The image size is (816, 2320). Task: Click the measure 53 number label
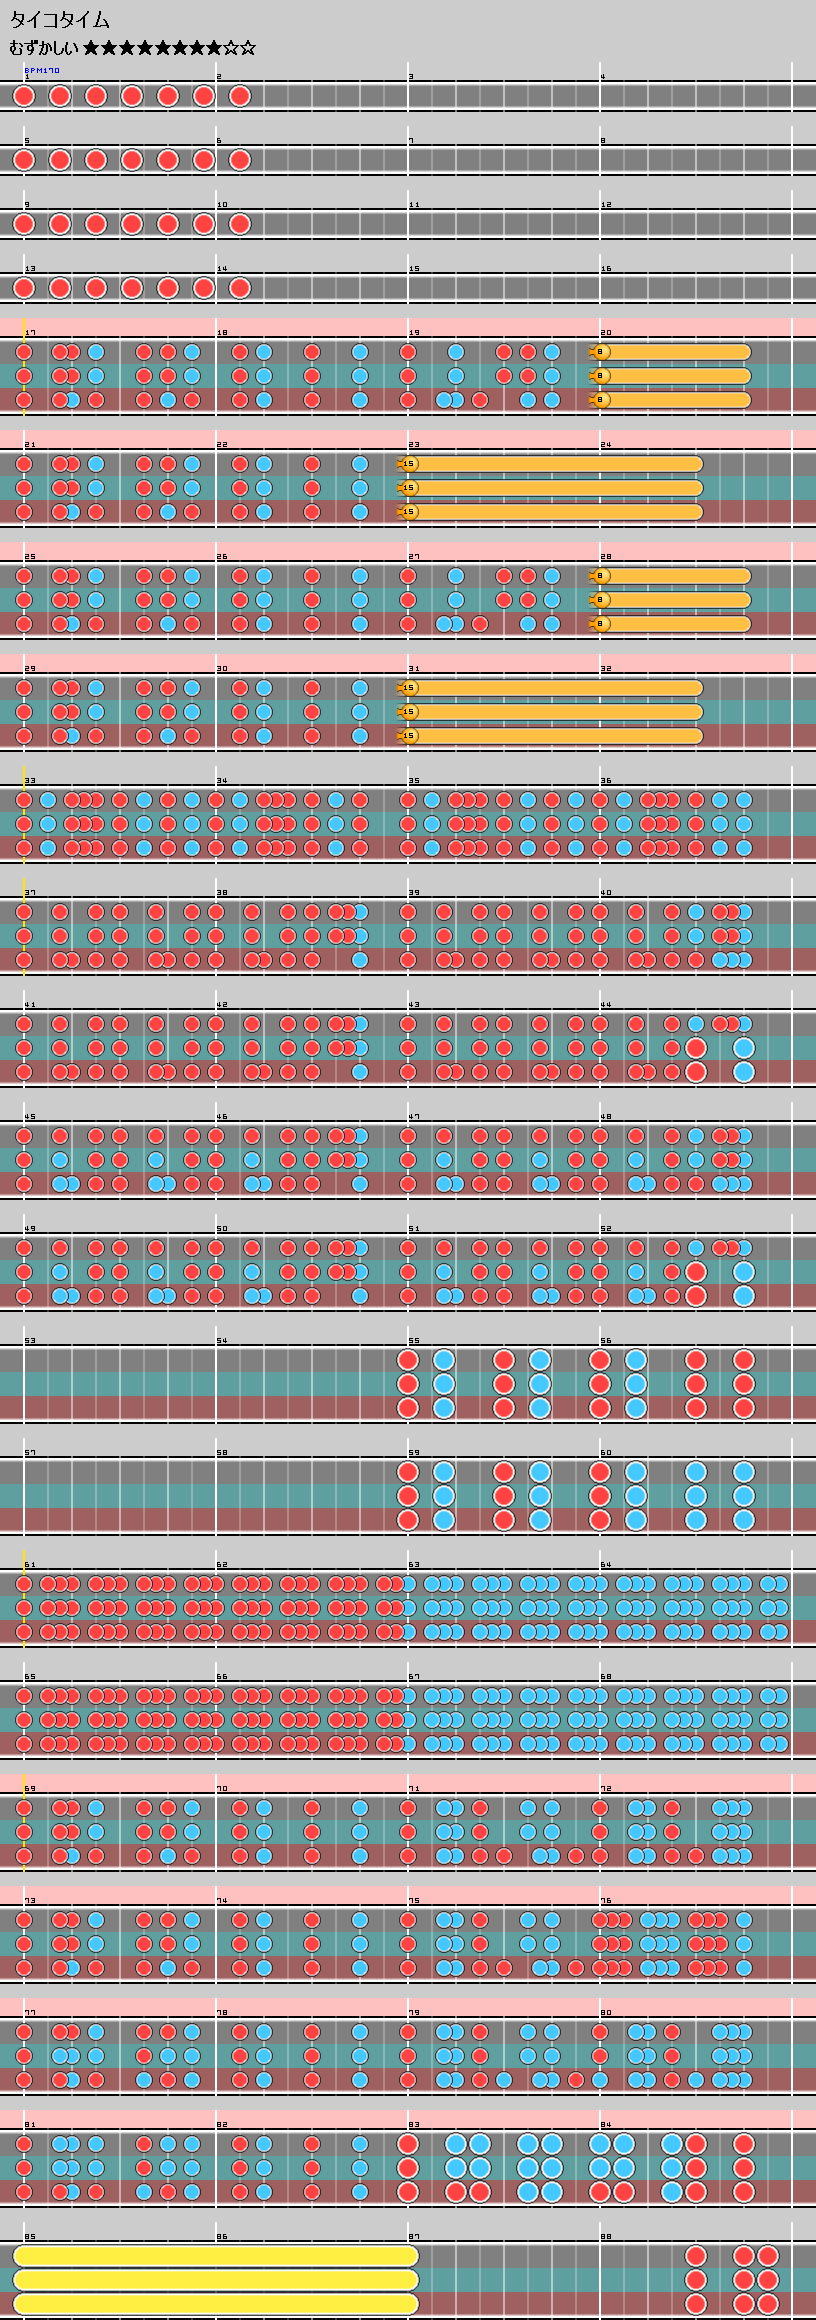tap(30, 1340)
